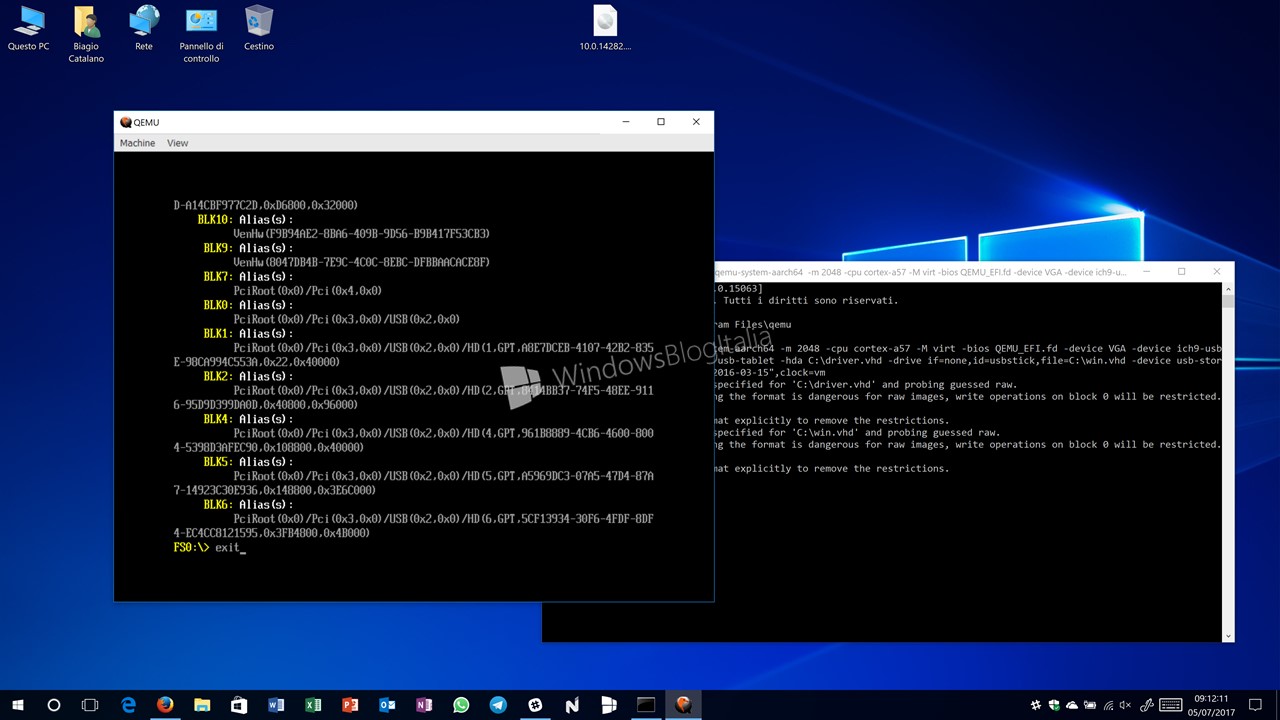
Task: Close the QEMU window
Action: [x=696, y=122]
